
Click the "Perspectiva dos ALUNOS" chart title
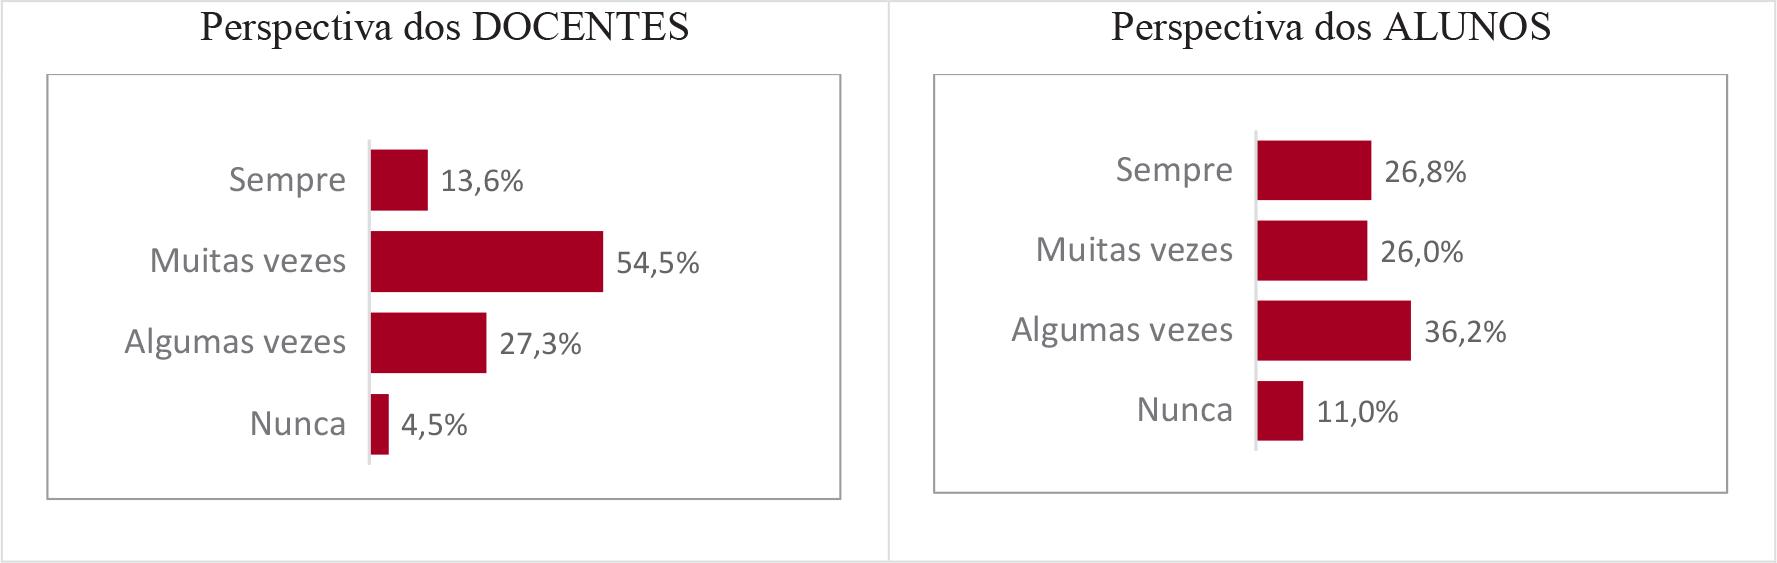click(x=1330, y=27)
